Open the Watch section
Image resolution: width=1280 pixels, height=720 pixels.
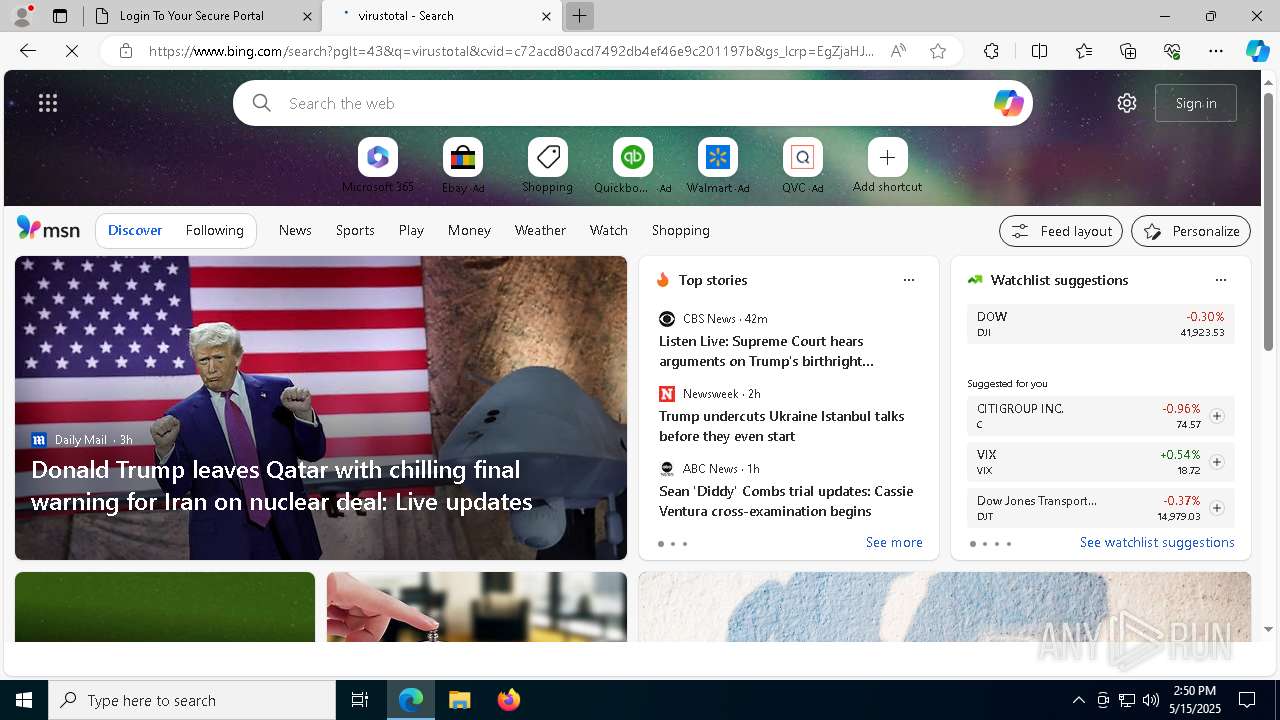coord(609,230)
